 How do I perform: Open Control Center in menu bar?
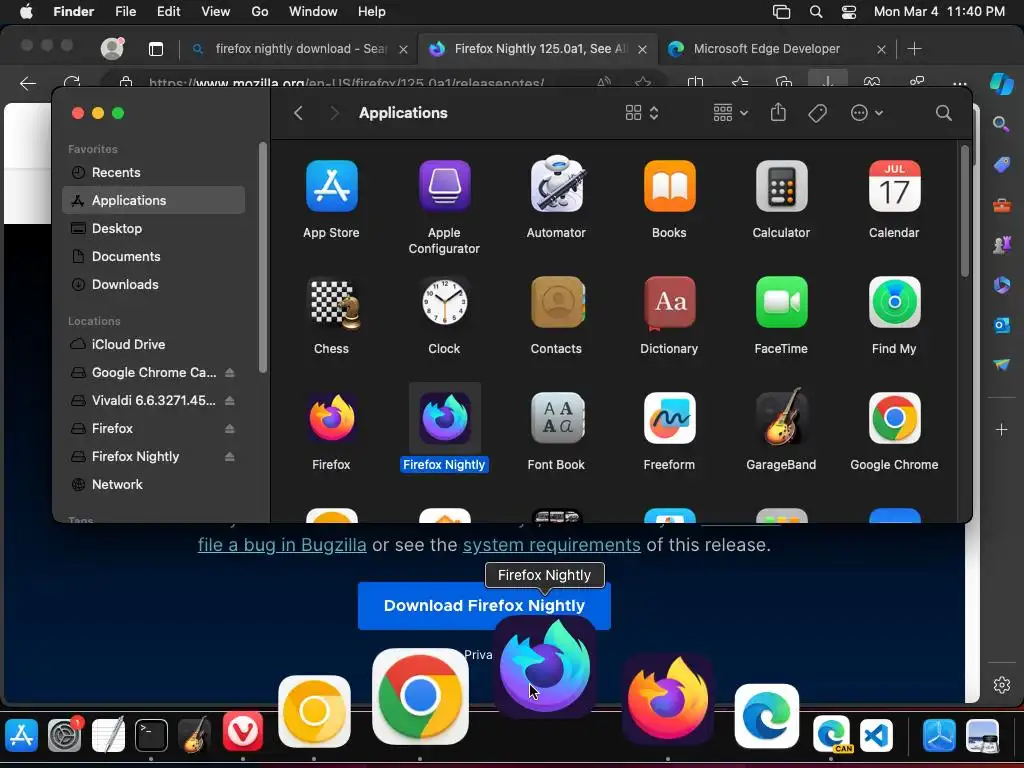click(848, 12)
